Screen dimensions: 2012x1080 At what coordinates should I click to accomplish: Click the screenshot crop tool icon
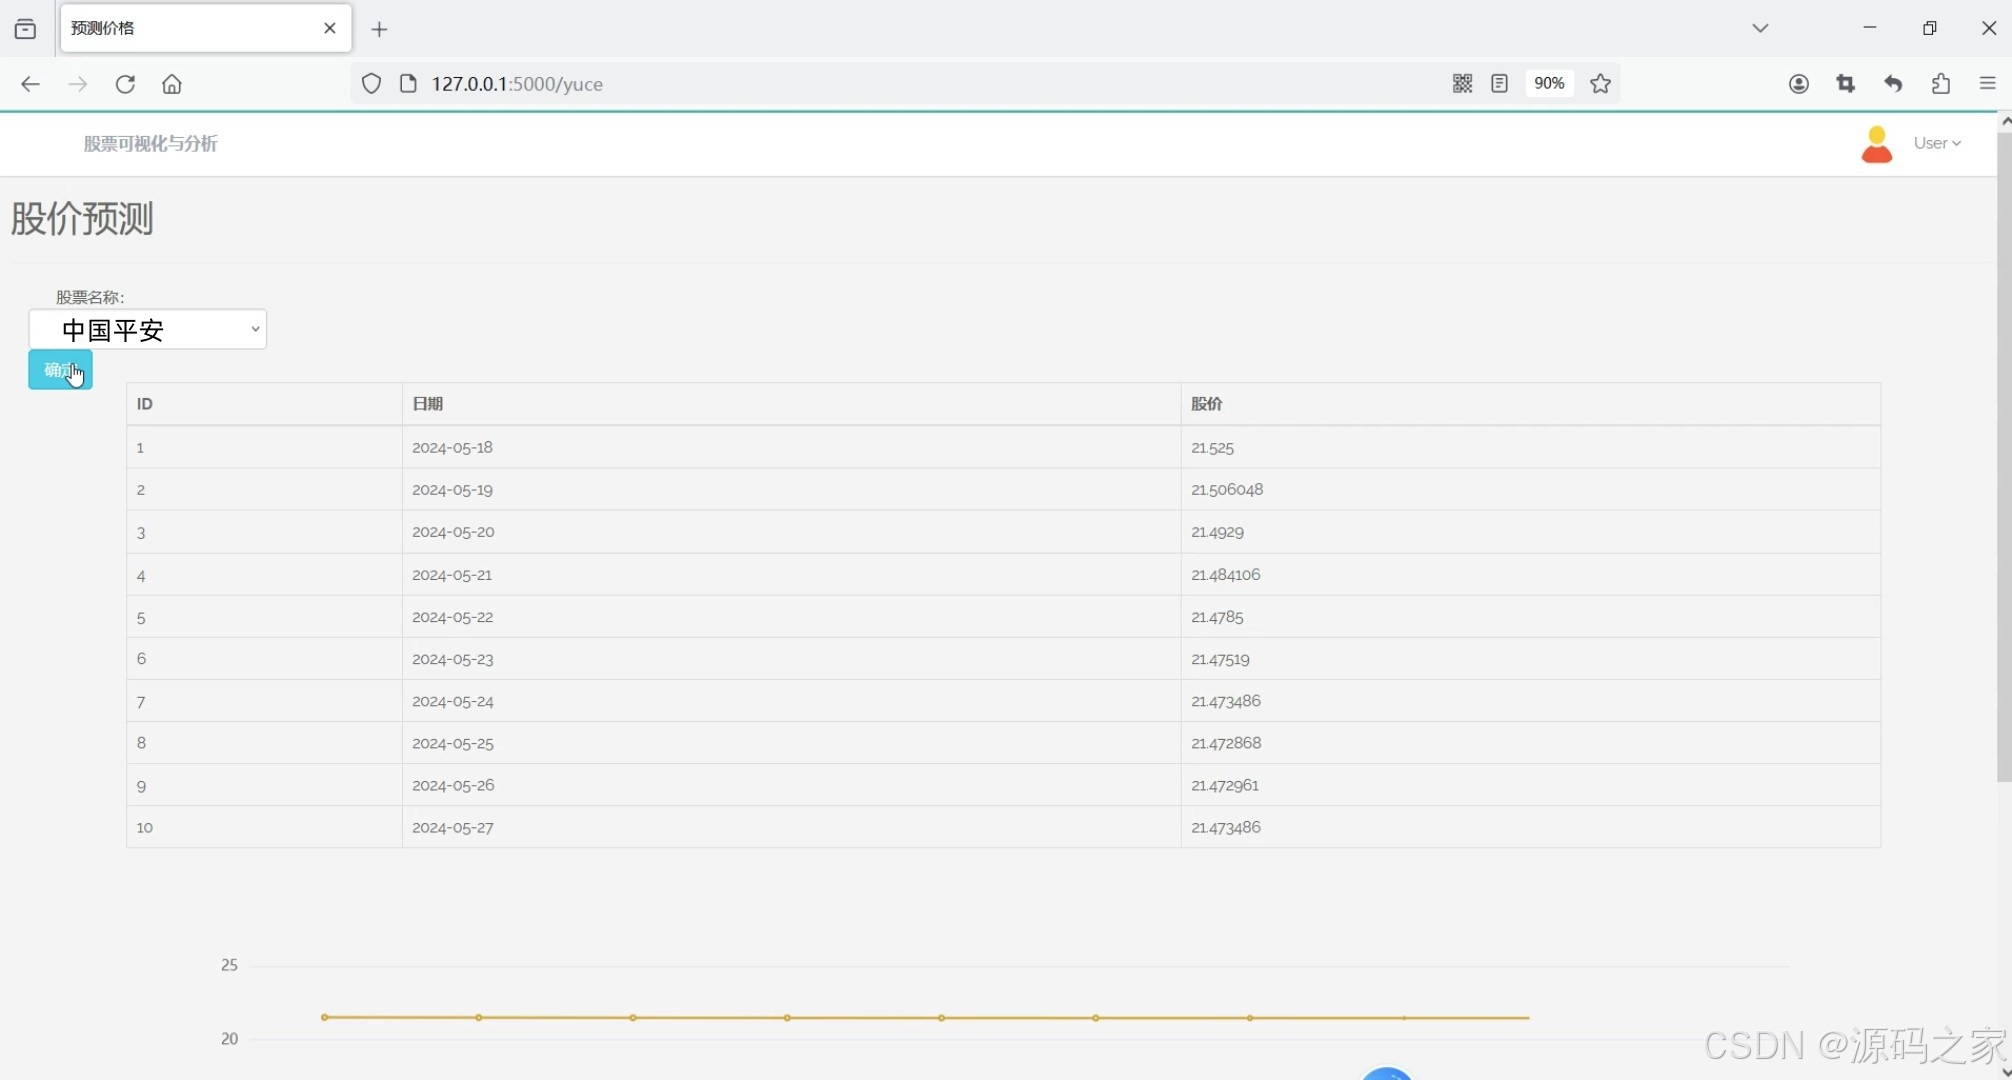1846,84
